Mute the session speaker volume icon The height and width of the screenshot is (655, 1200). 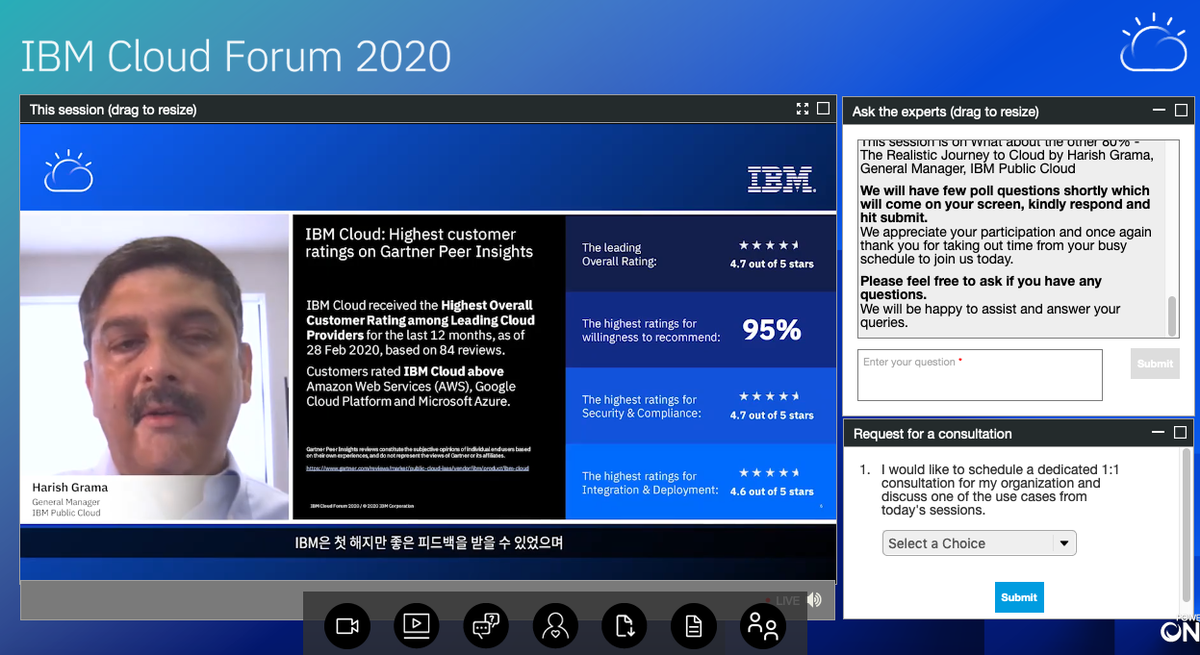[814, 600]
